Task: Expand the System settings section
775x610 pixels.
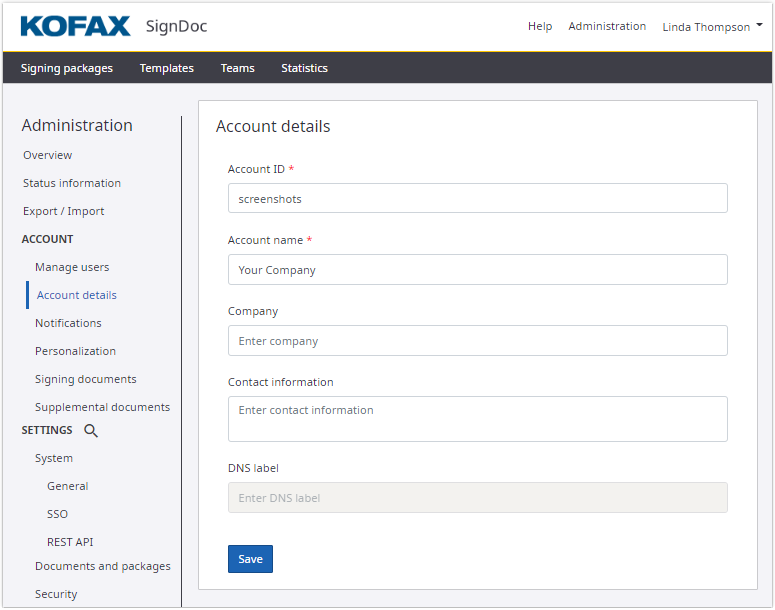Action: (x=54, y=458)
